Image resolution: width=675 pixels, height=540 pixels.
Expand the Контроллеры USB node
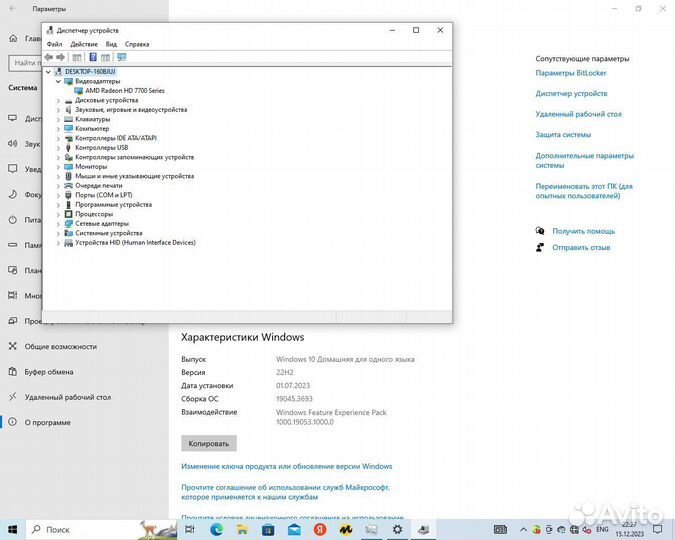[58, 147]
